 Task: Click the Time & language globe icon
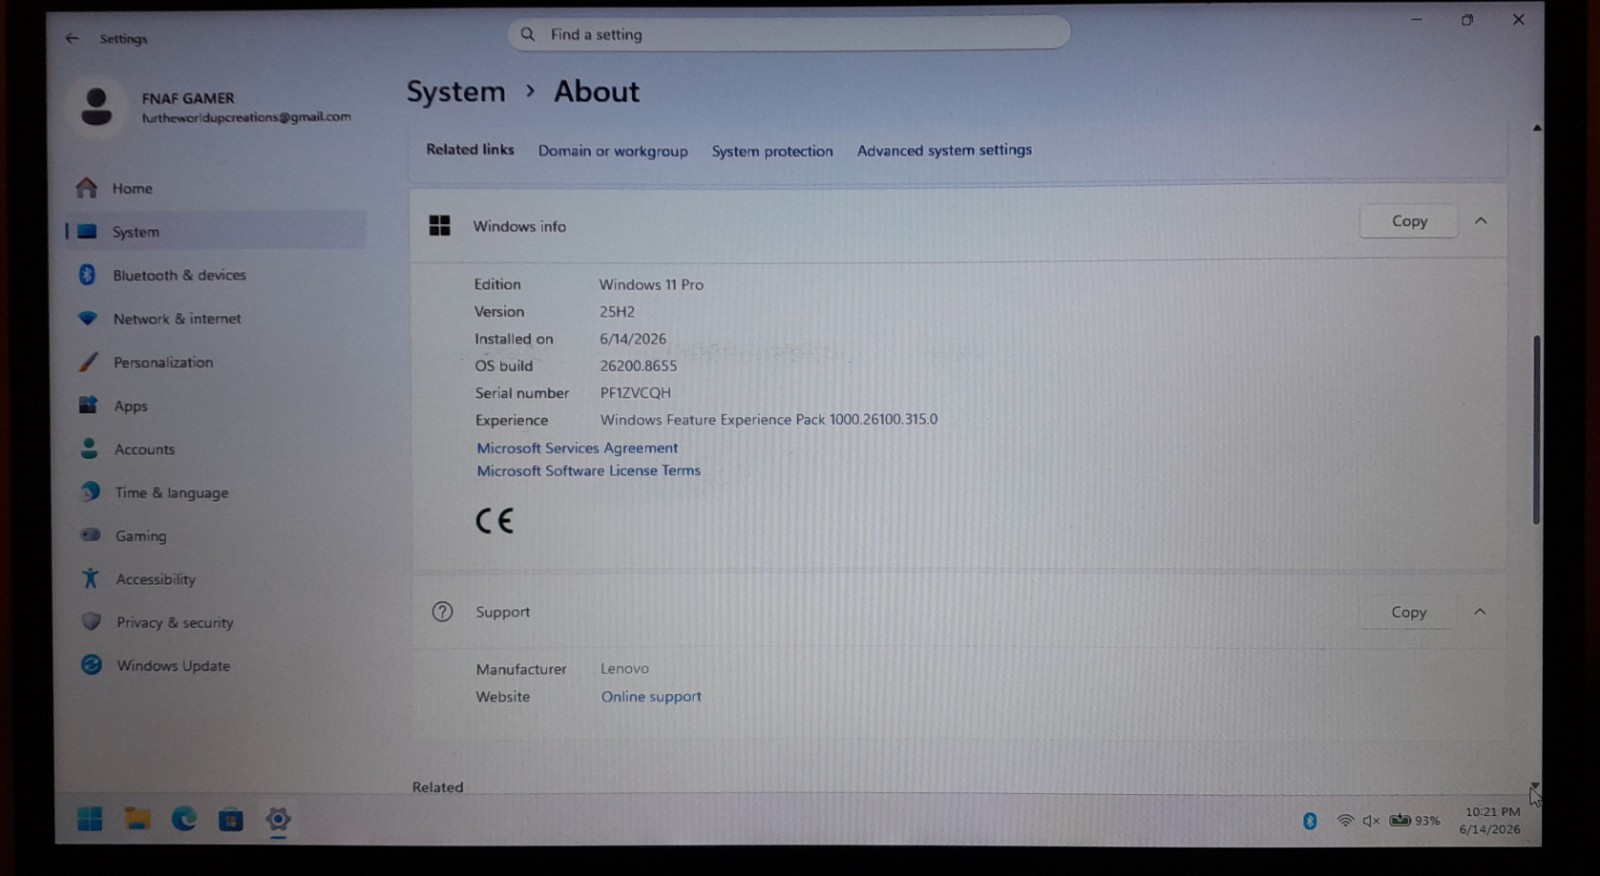pyautogui.click(x=90, y=491)
